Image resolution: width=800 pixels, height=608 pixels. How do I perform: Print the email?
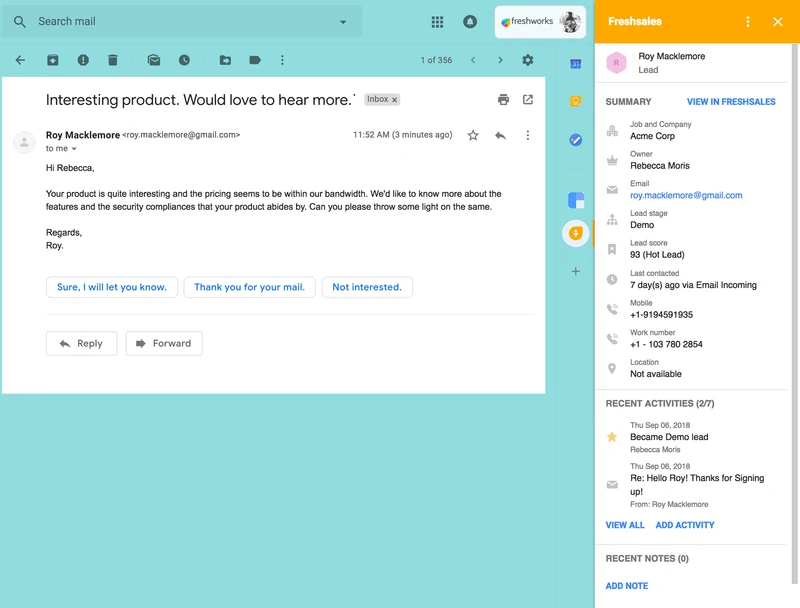[503, 99]
